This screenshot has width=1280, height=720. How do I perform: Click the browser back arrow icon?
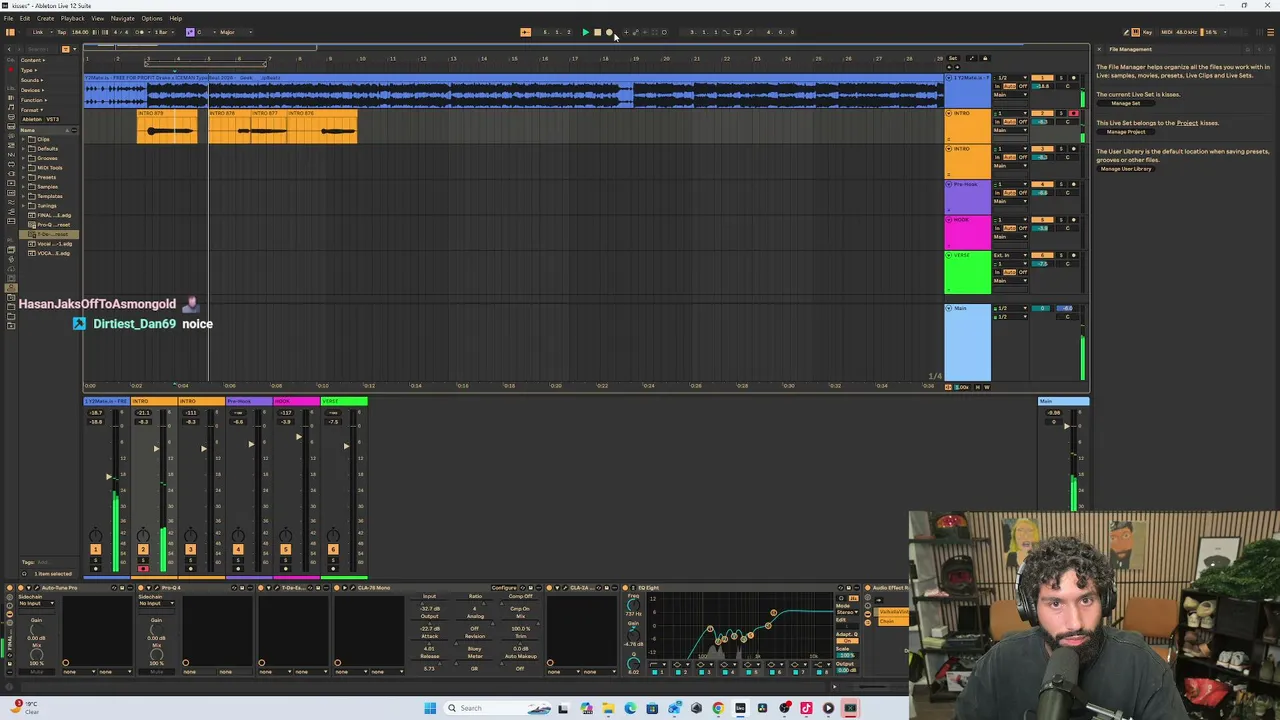pos(8,49)
